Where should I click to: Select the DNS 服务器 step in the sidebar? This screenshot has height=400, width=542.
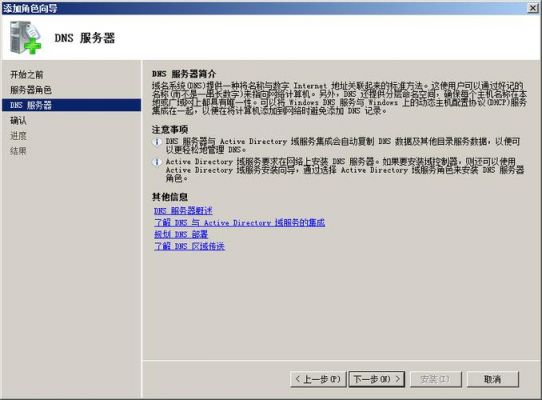72,105
